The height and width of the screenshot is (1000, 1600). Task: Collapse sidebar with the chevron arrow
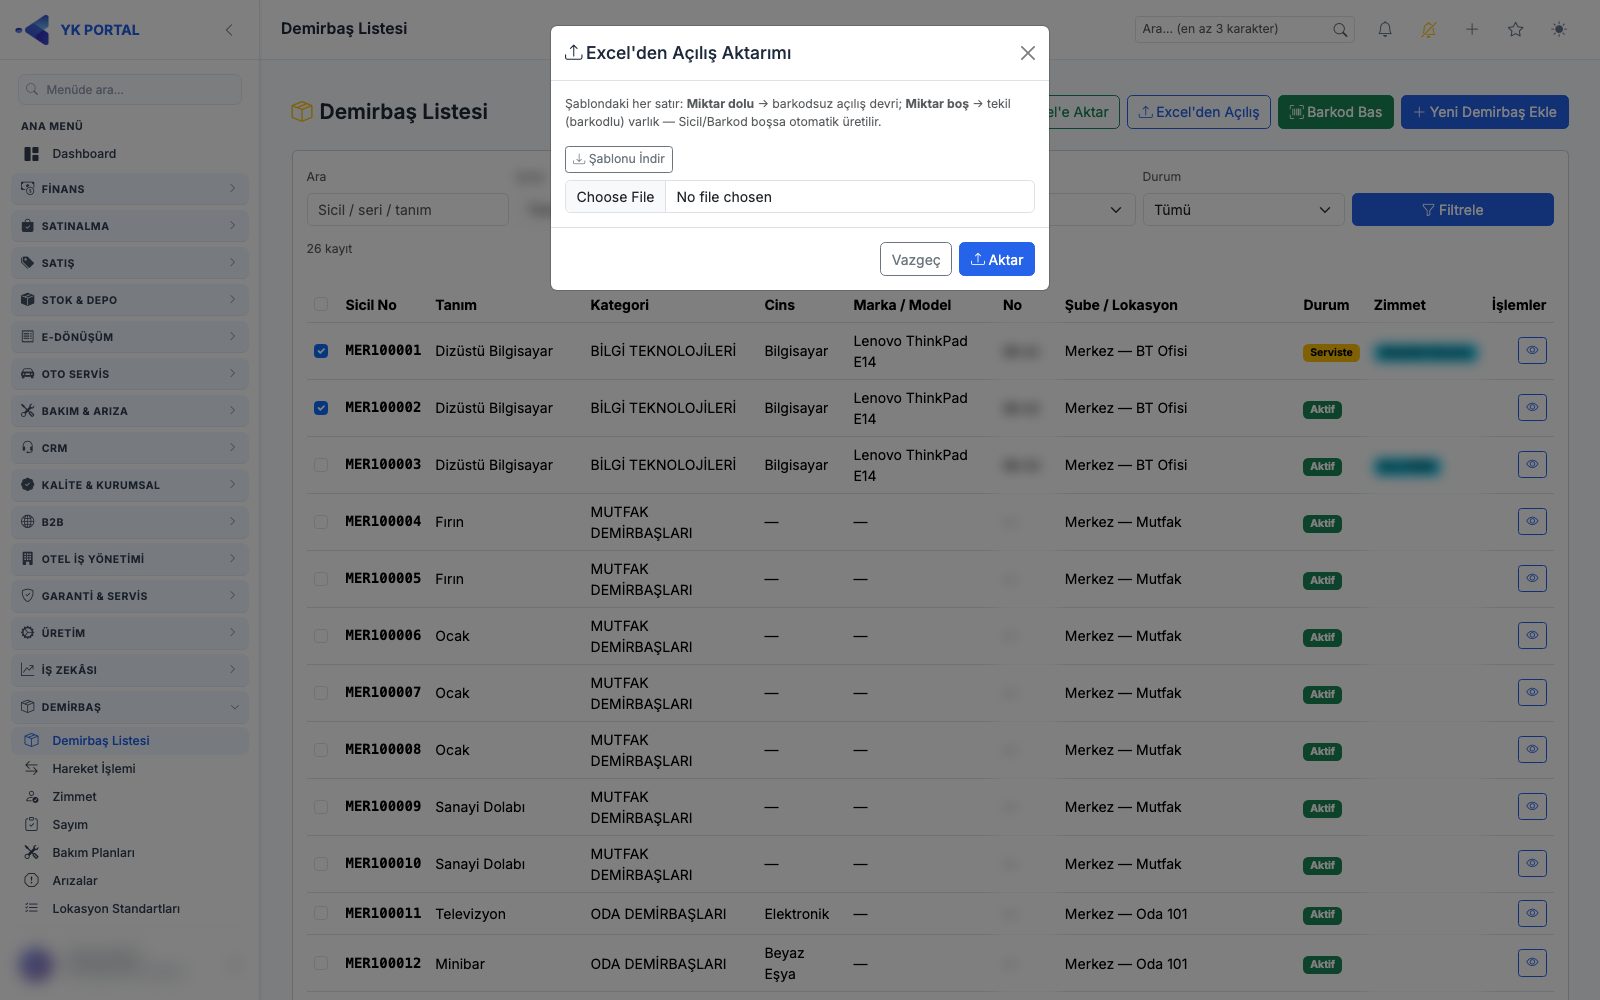click(x=229, y=30)
